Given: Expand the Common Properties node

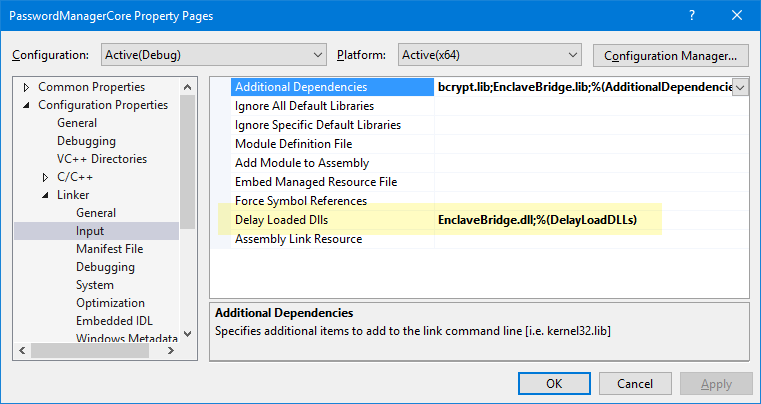Looking at the screenshot, I should [26, 87].
